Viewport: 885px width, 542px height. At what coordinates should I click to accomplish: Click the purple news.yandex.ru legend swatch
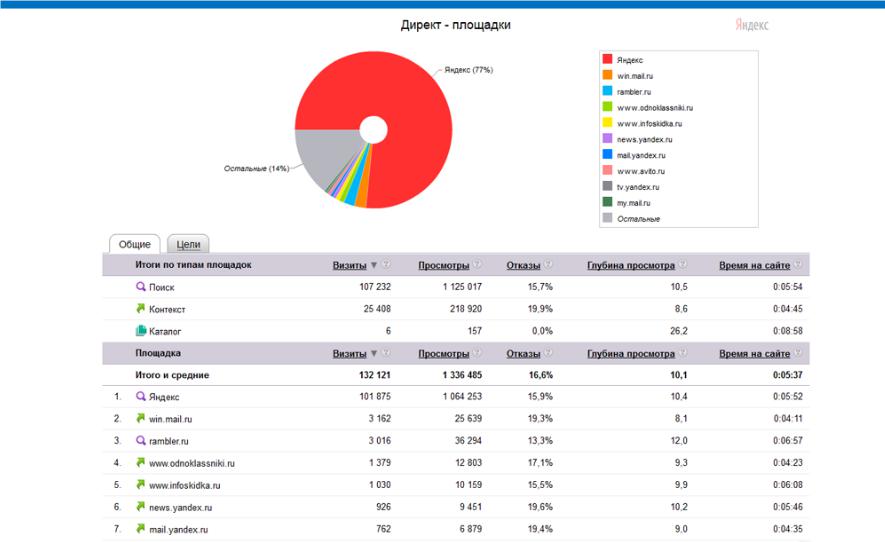point(607,138)
